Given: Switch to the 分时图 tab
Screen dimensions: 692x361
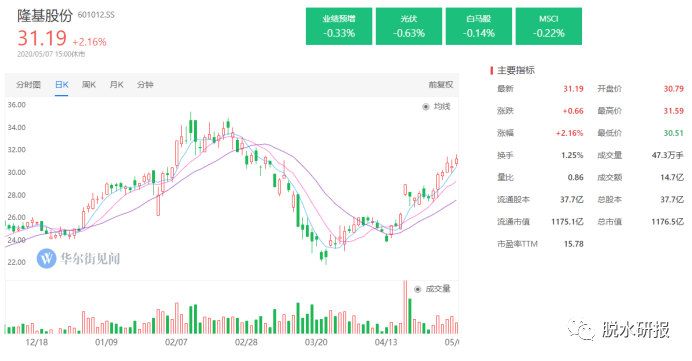Looking at the screenshot, I should click(28, 84).
